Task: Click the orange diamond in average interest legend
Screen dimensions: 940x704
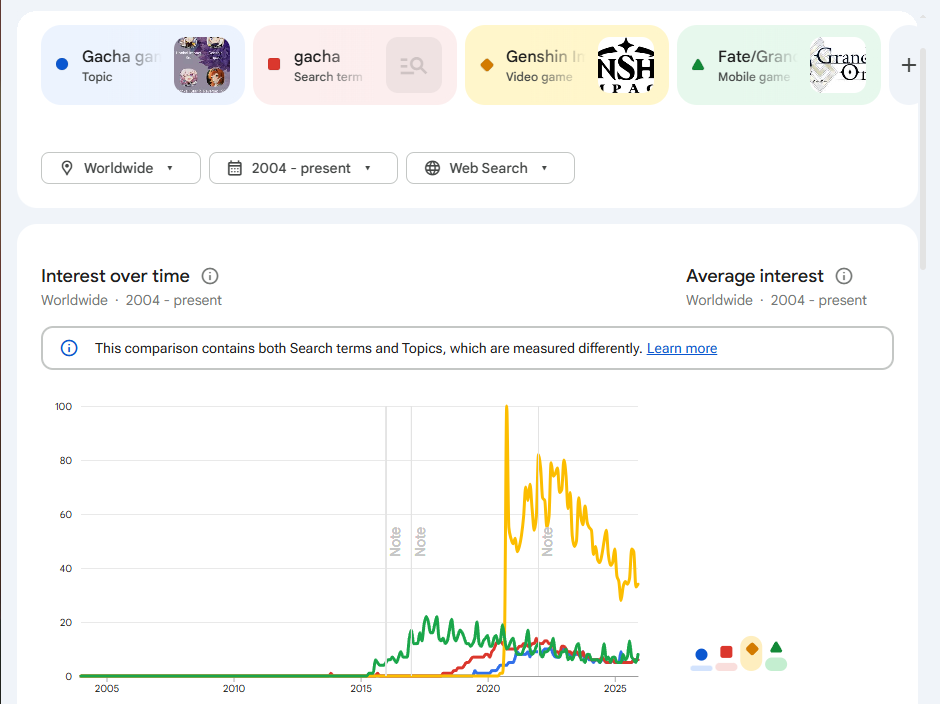Action: click(752, 648)
